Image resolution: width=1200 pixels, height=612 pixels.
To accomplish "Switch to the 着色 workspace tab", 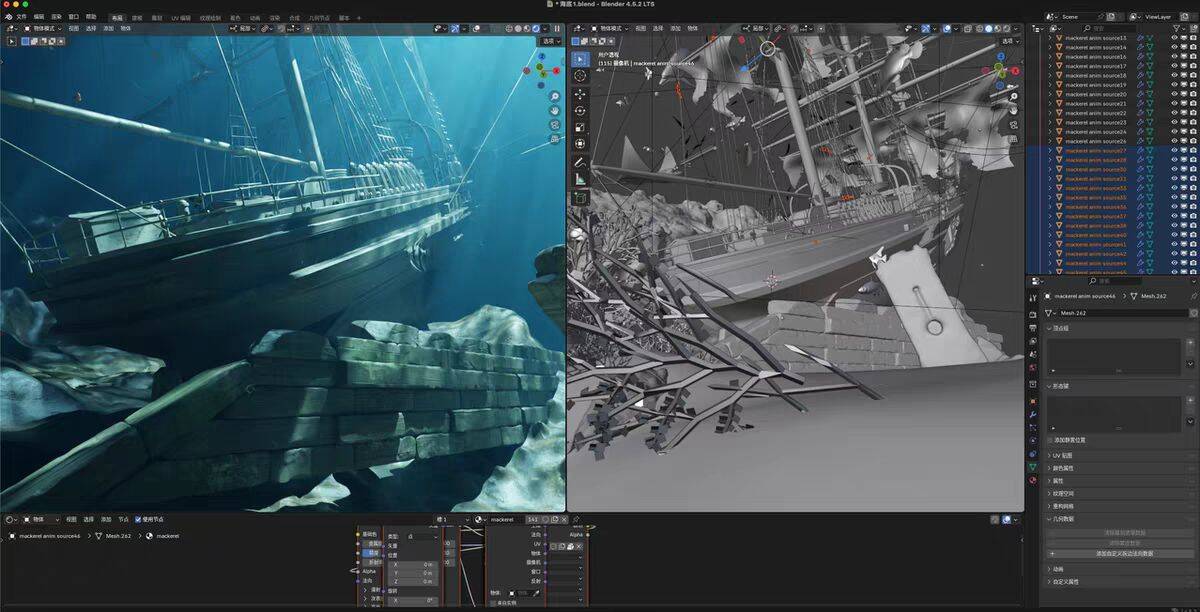I will point(235,17).
